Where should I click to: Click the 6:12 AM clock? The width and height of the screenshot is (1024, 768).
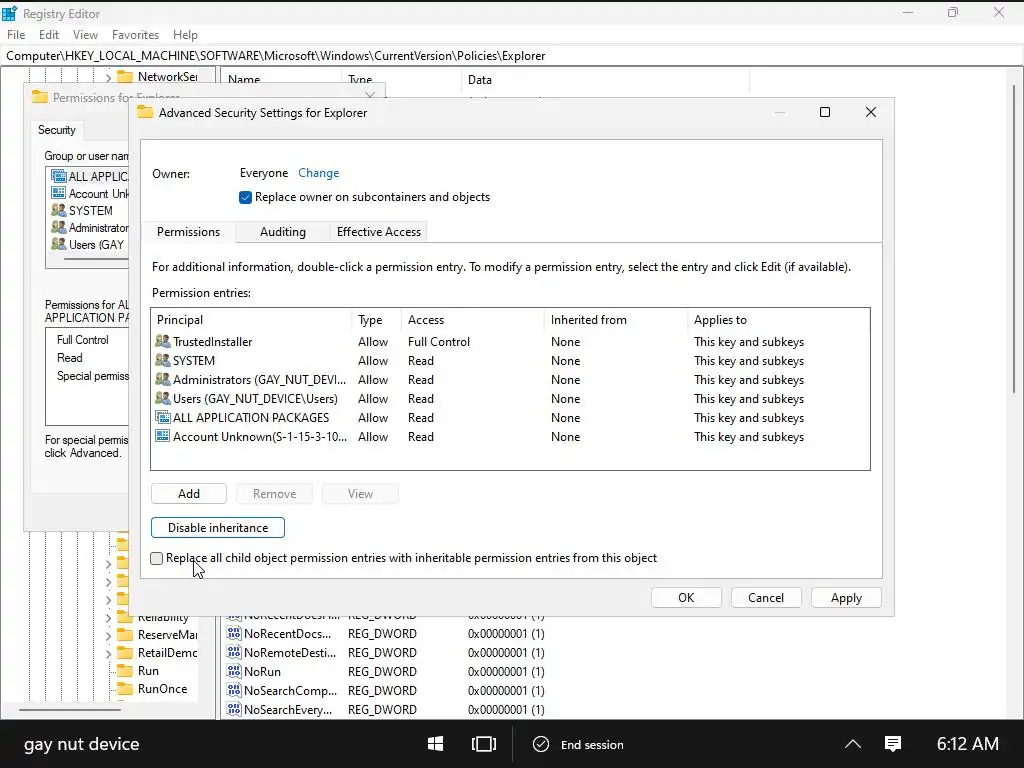pyautogui.click(x=967, y=744)
